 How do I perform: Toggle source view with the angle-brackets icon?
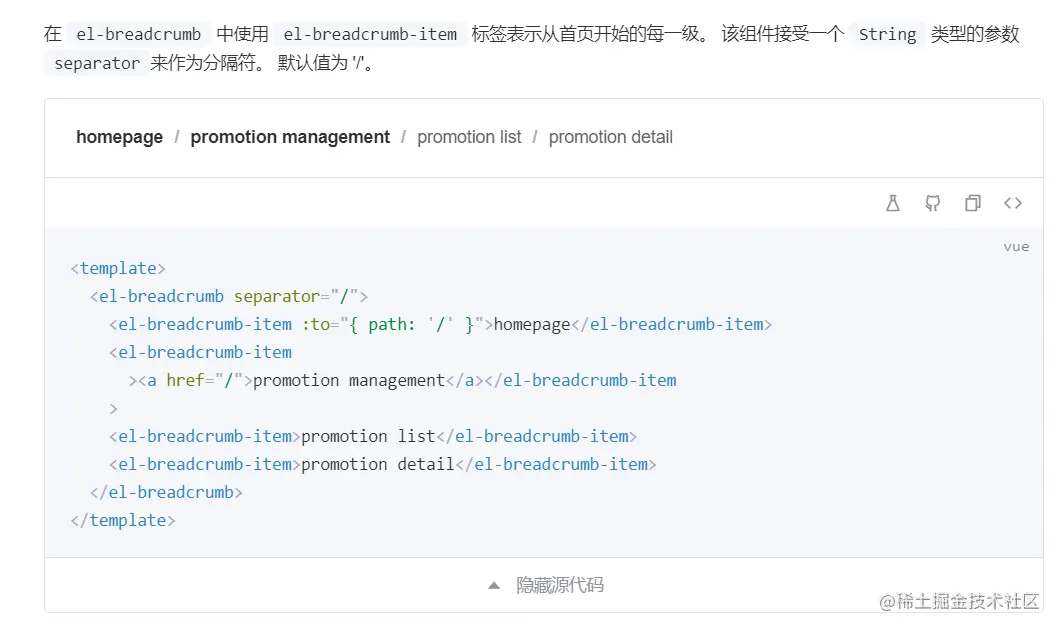[1013, 203]
